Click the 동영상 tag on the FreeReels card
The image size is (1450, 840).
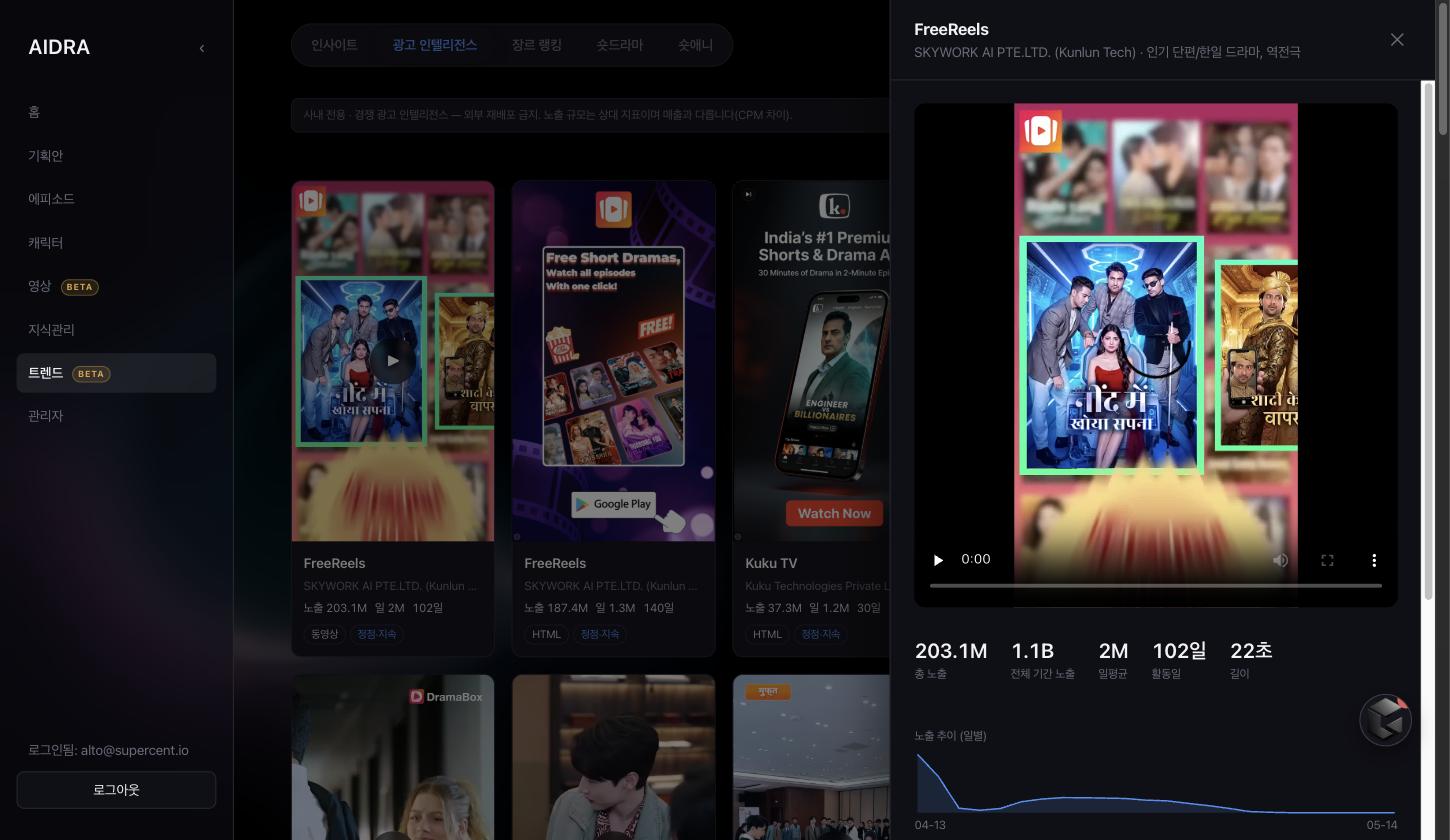point(325,634)
